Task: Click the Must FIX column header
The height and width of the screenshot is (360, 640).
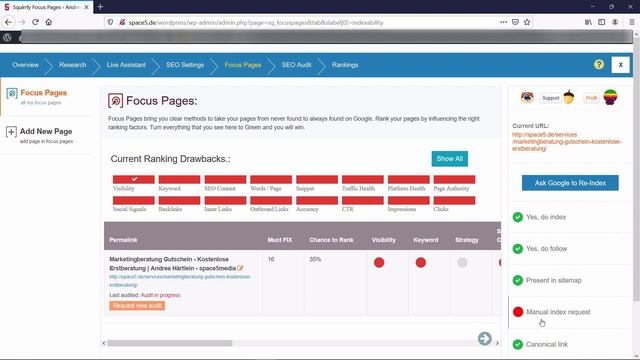Action: 280,240
